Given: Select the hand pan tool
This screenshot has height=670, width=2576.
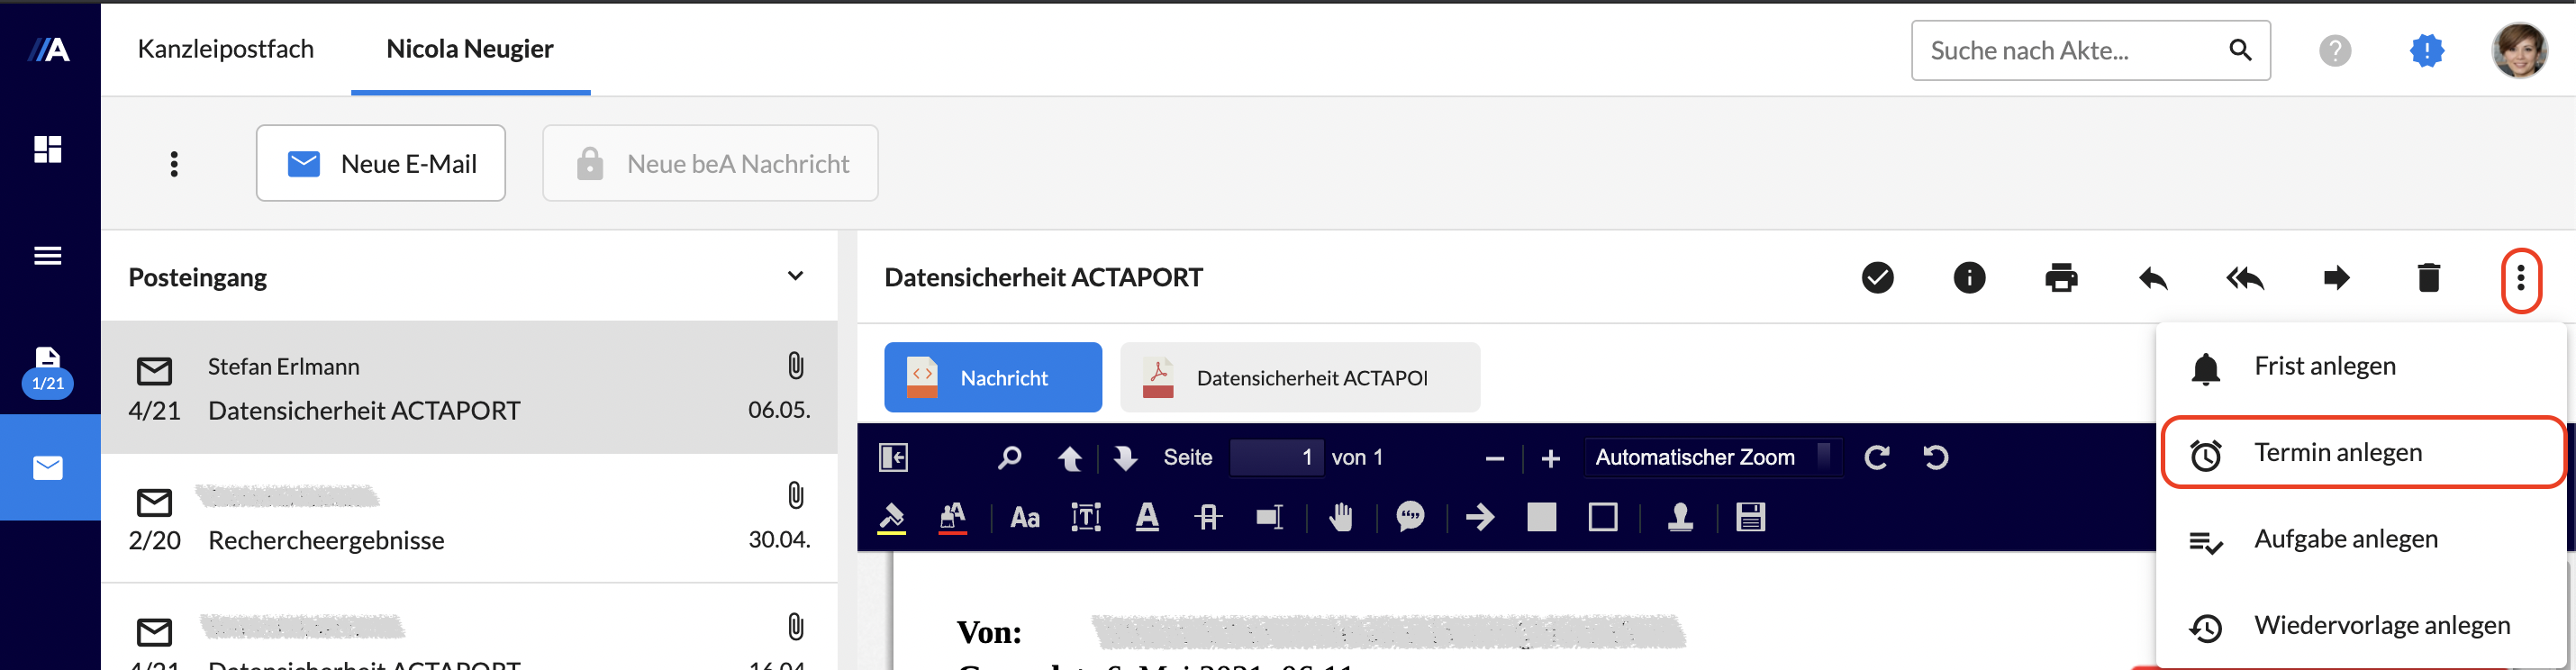Looking at the screenshot, I should pos(1341,517).
